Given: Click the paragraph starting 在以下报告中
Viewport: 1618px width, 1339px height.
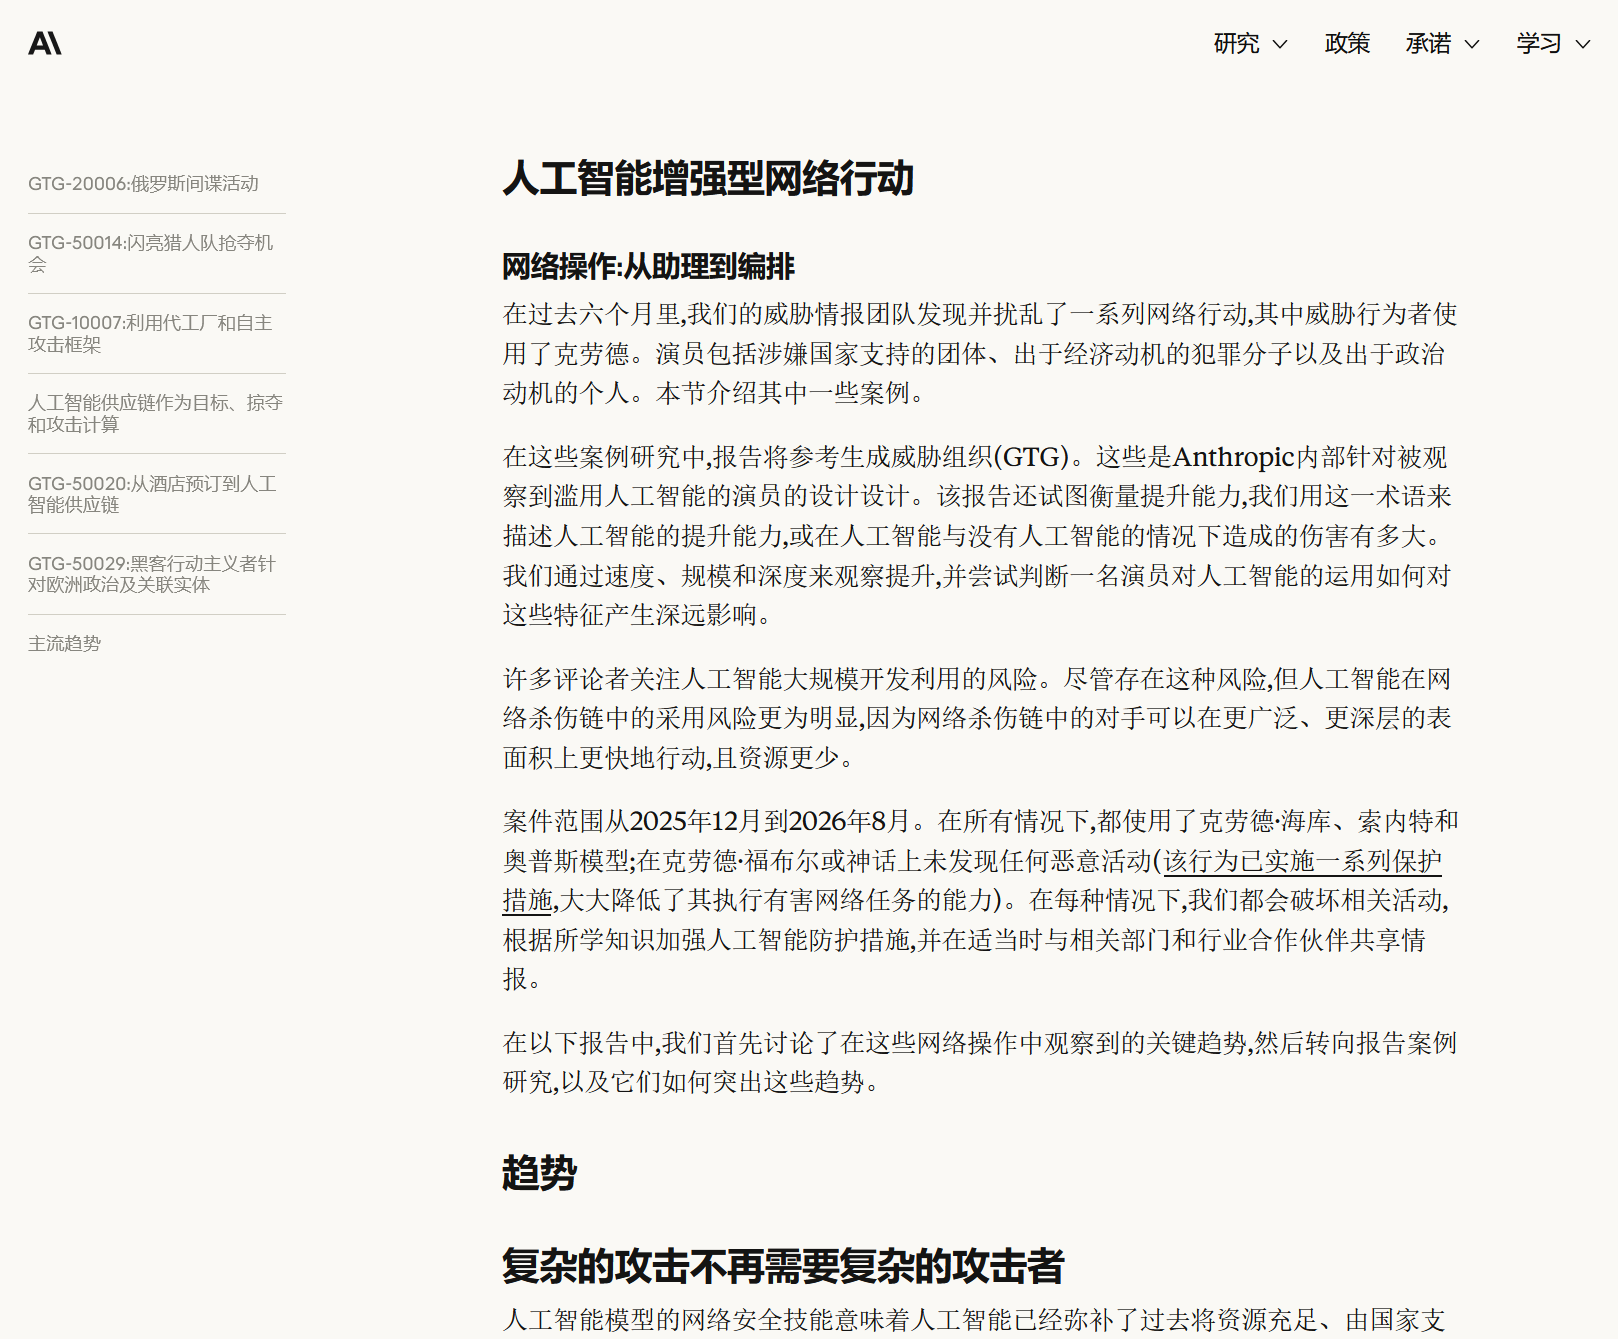Looking at the screenshot, I should [980, 1063].
